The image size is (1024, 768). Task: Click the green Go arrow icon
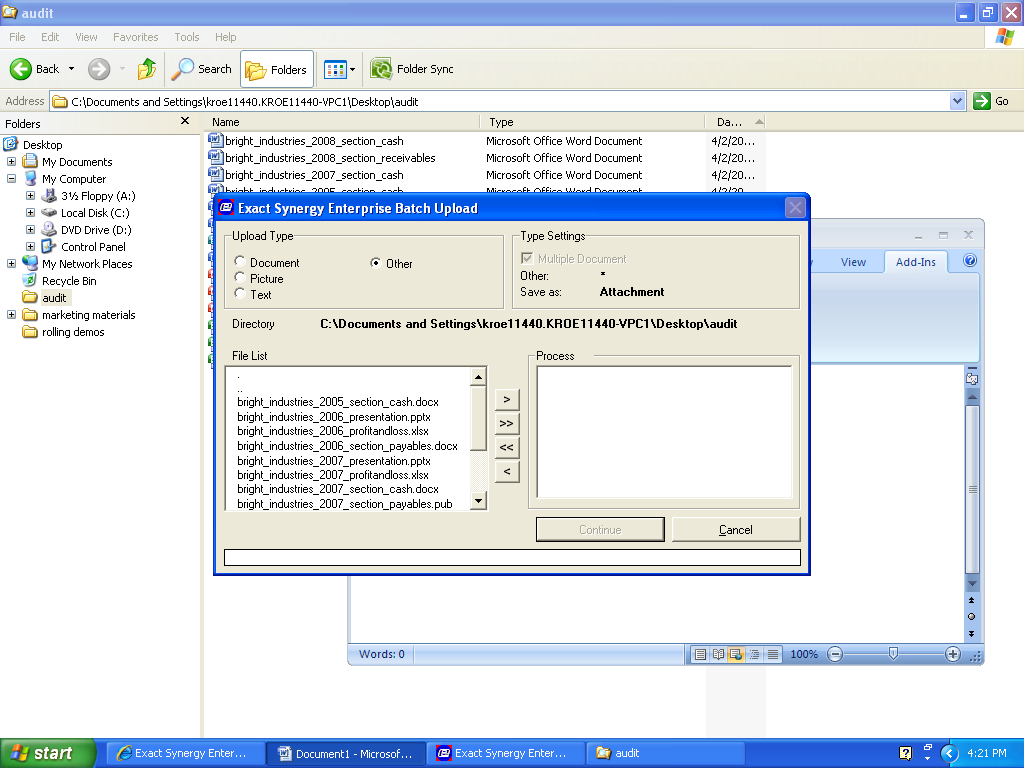coord(982,101)
